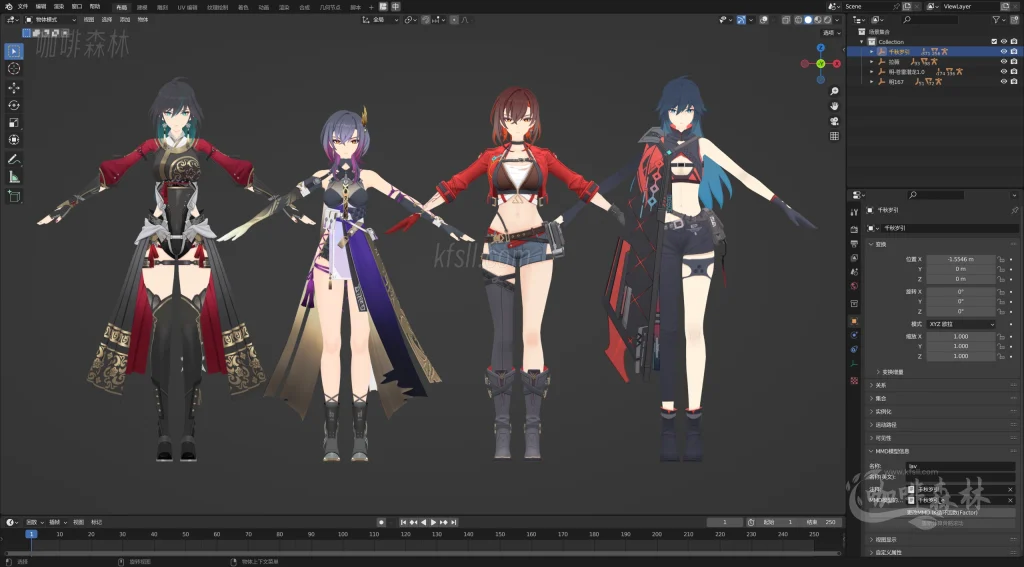This screenshot has height=567, width=1024.
Task: Toggle camera view with the camera icon
Action: (834, 121)
